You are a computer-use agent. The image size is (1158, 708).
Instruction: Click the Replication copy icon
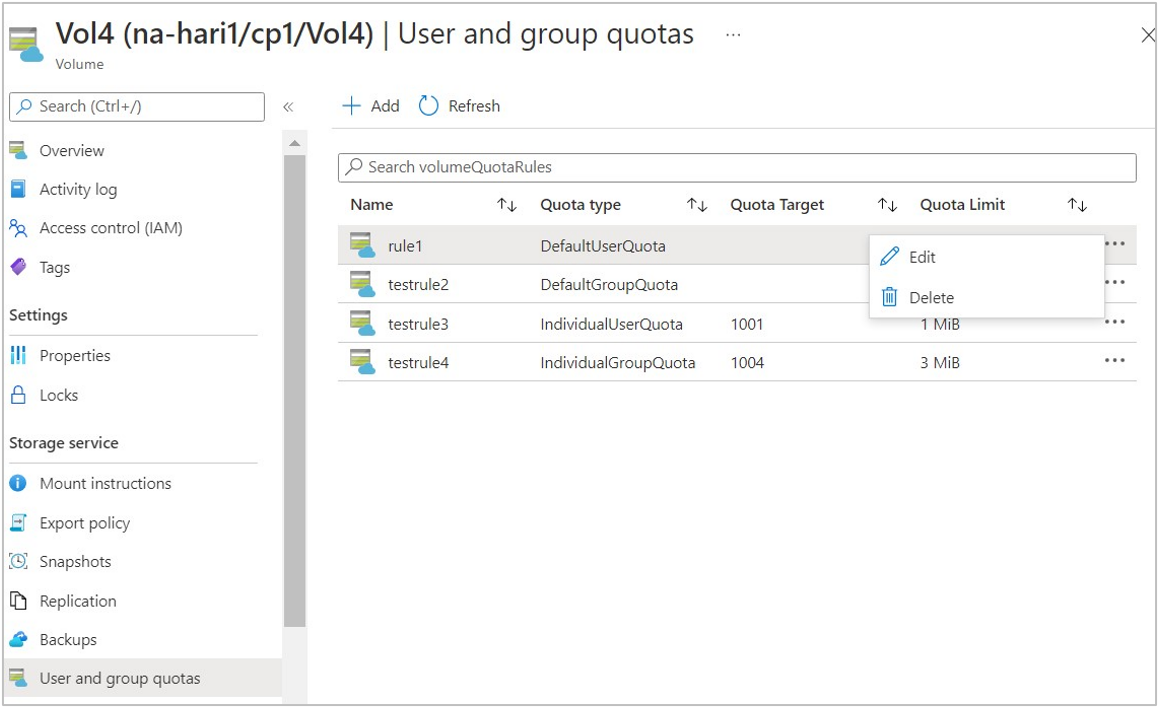click(x=18, y=601)
